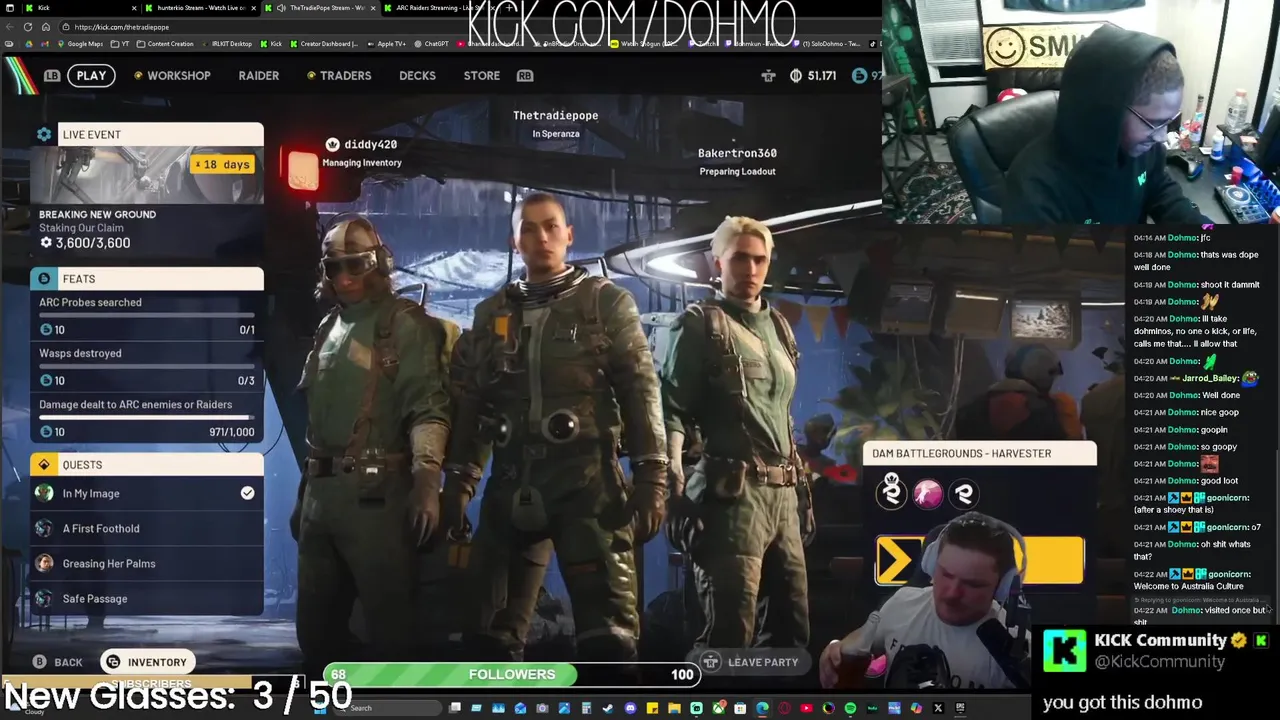Click the KICK Community overlay avatar
This screenshot has height=720, width=1280.
(x=1064, y=651)
